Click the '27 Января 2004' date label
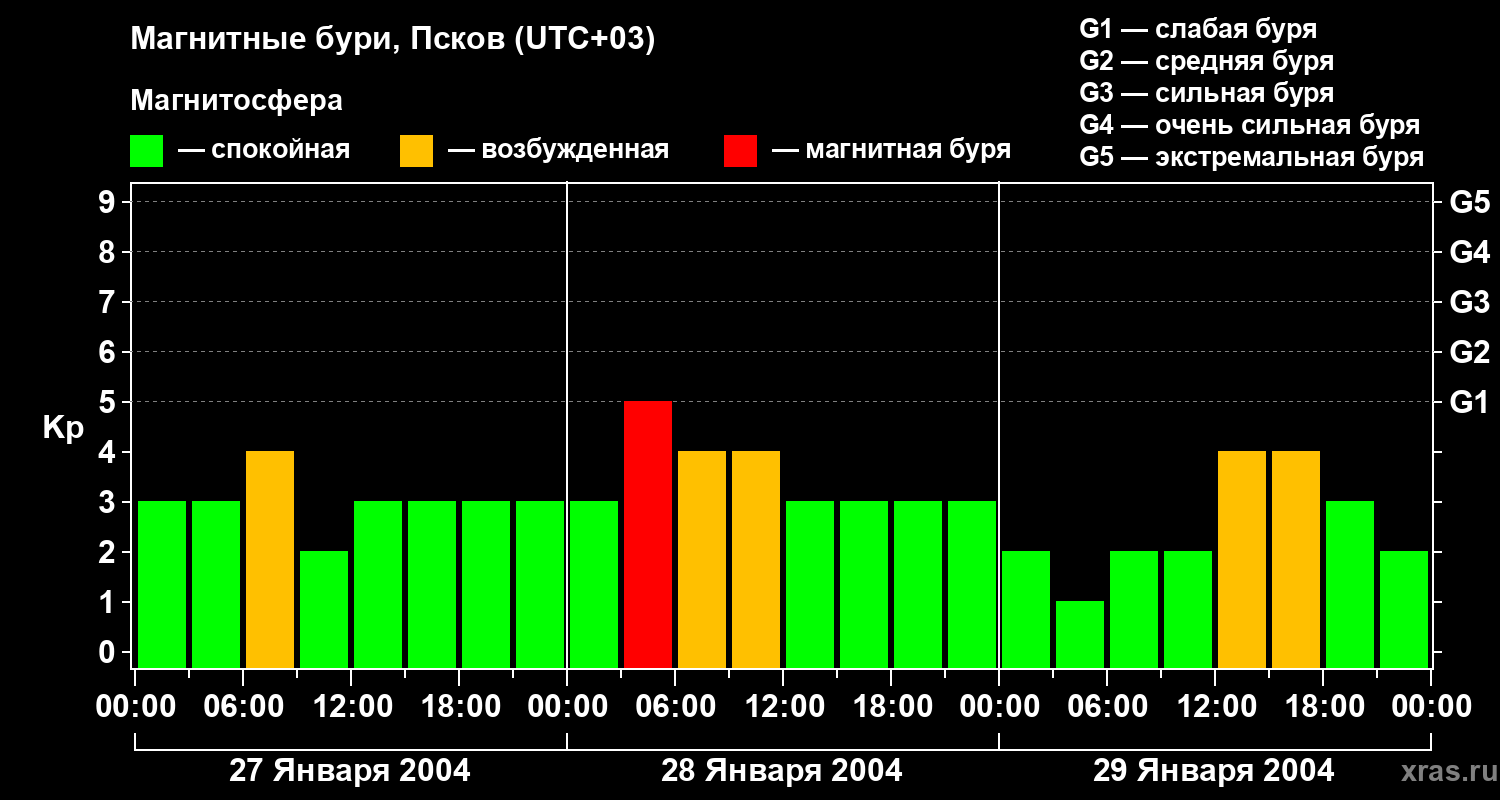The image size is (1500, 800). (350, 771)
